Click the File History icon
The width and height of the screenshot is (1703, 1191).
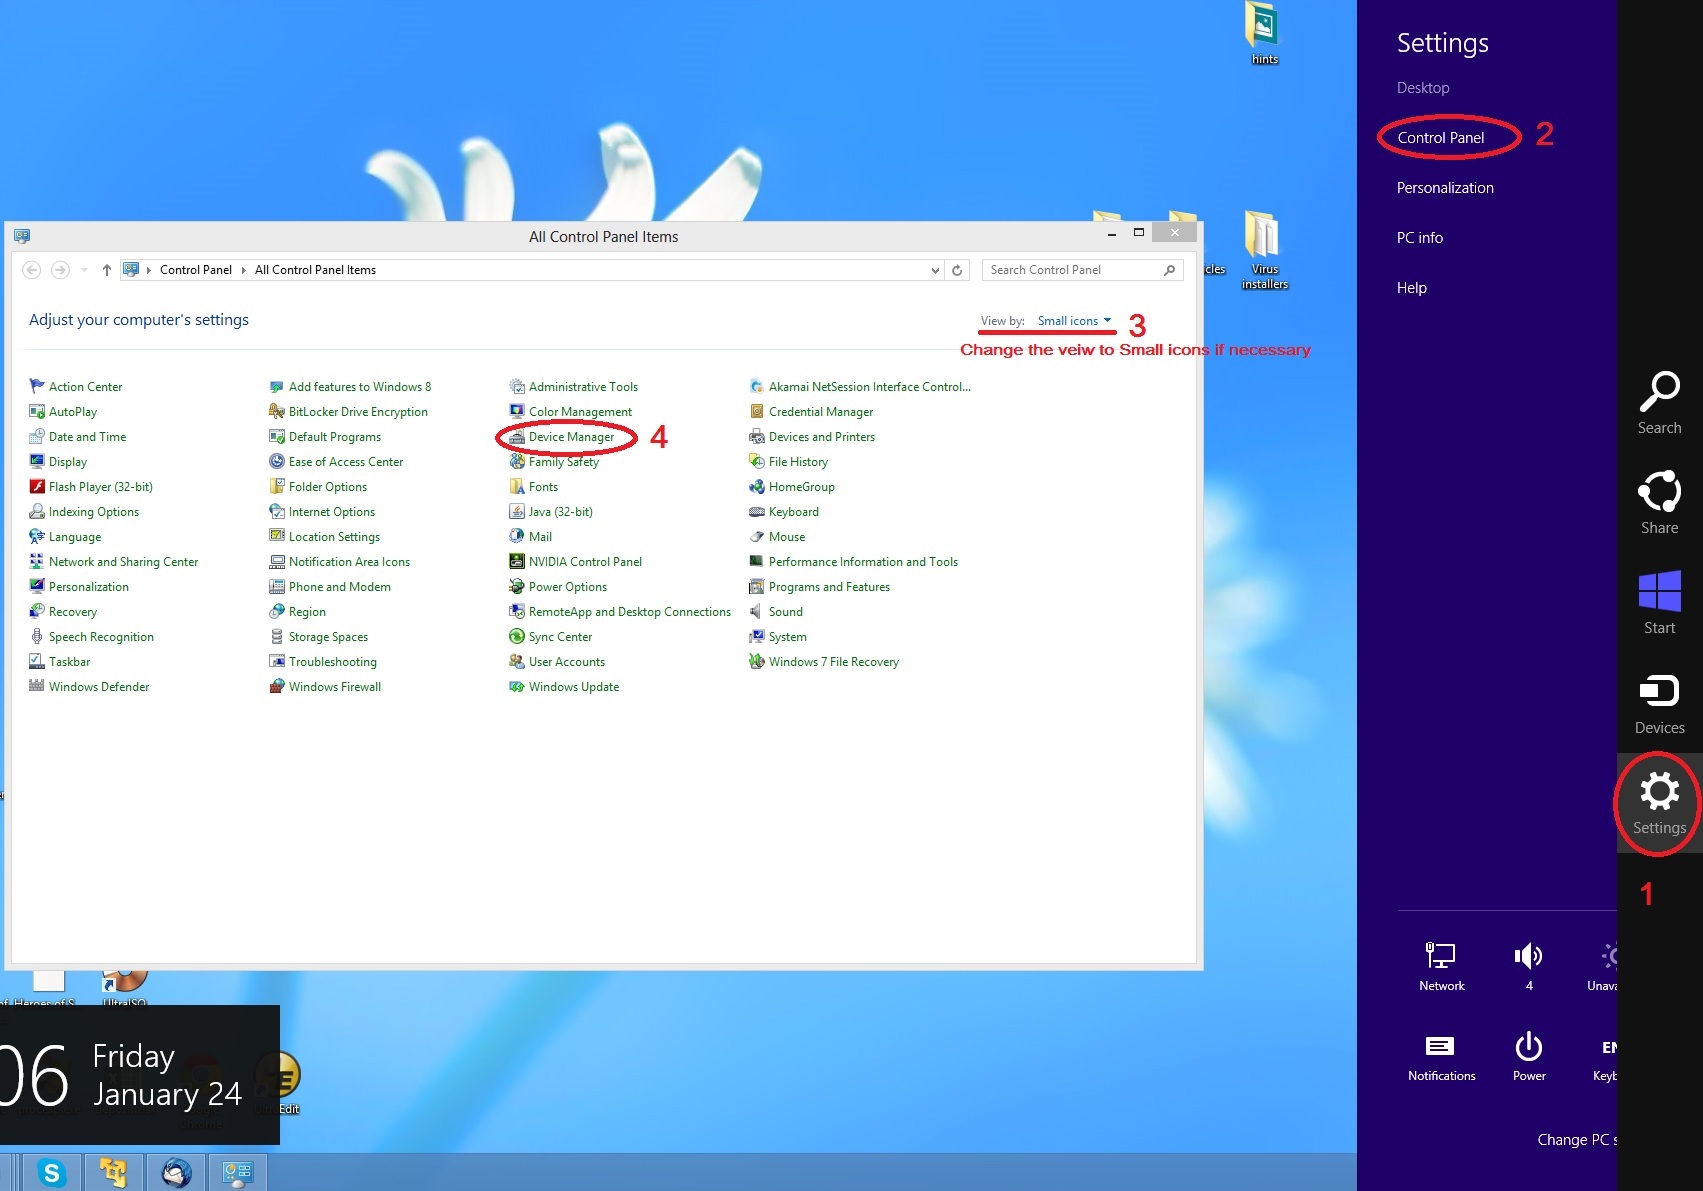point(757,461)
